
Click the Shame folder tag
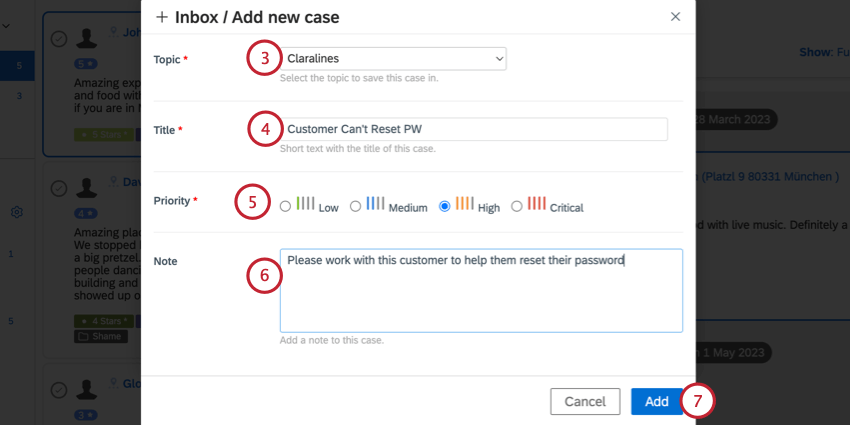(x=101, y=336)
